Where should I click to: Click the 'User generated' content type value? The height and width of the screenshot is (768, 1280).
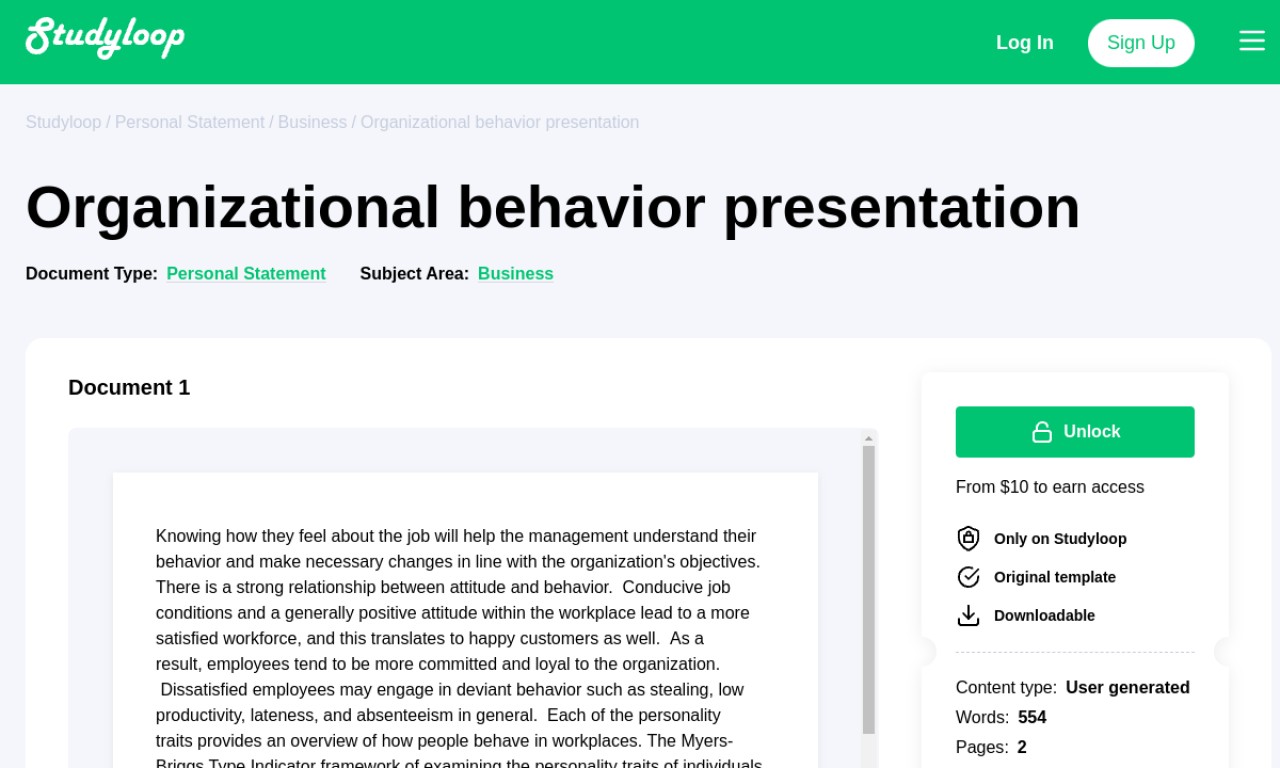tap(1128, 688)
